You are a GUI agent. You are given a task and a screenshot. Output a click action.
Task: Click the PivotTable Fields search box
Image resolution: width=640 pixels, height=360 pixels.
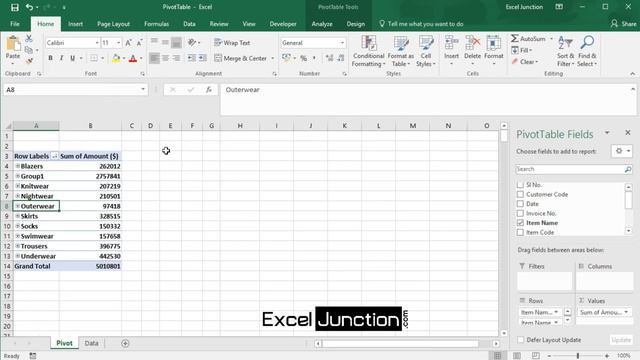[573, 169]
